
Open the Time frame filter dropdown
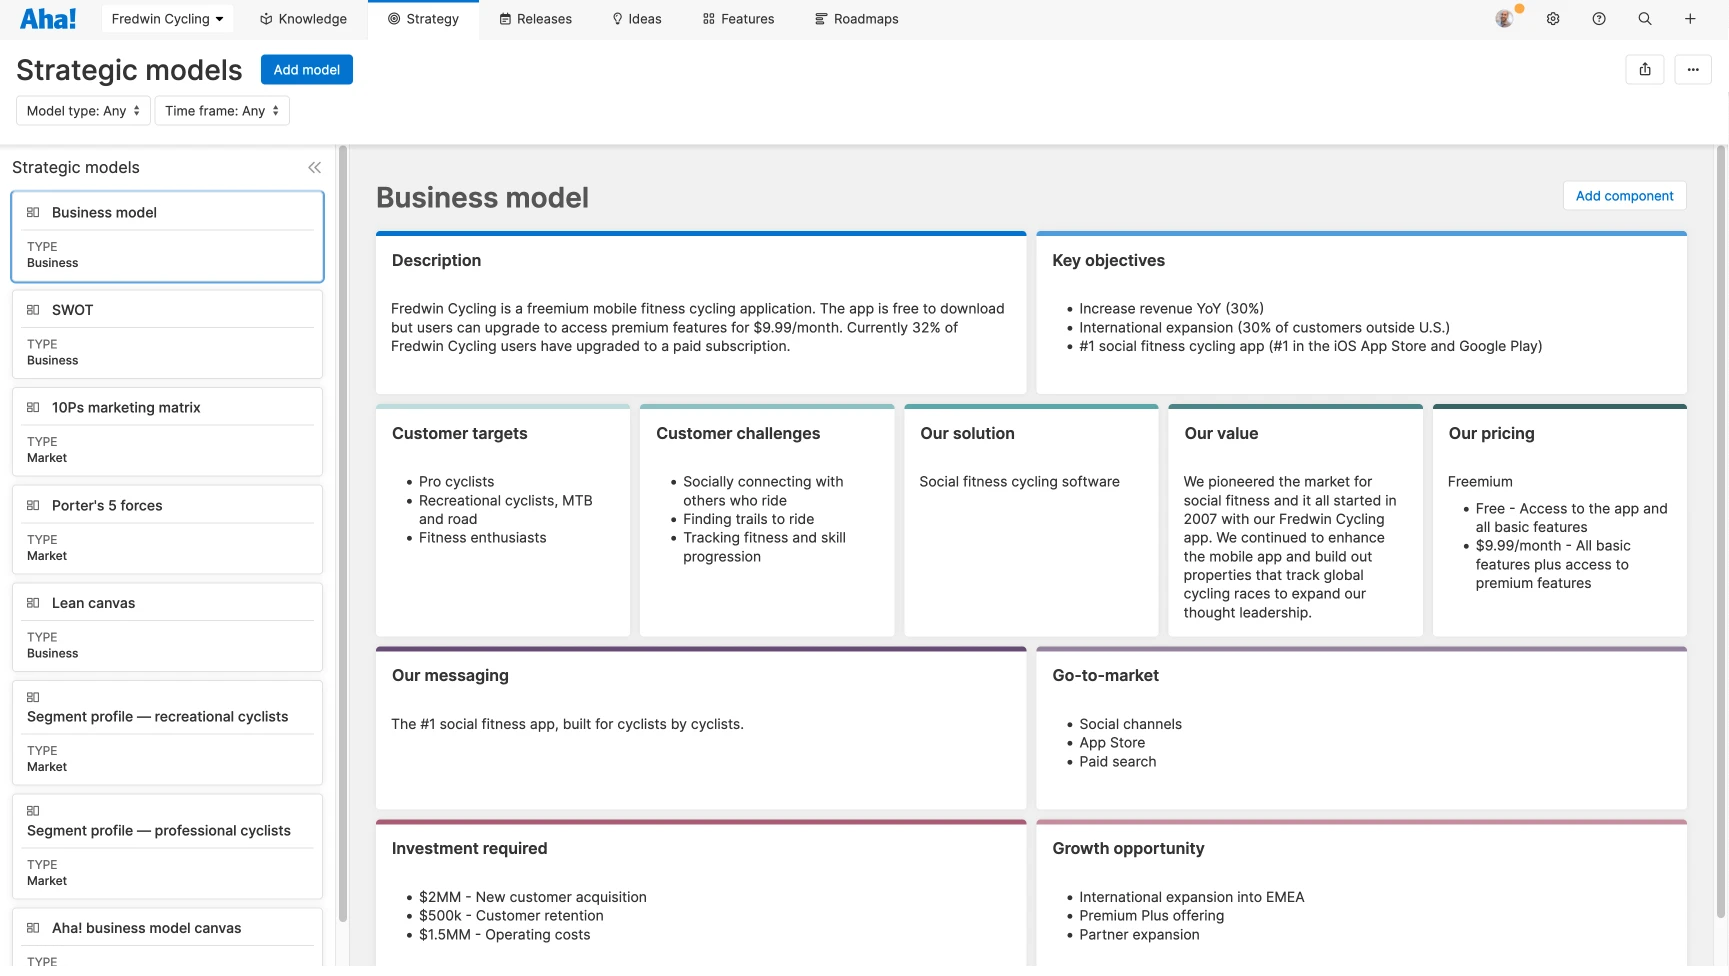[x=221, y=110]
